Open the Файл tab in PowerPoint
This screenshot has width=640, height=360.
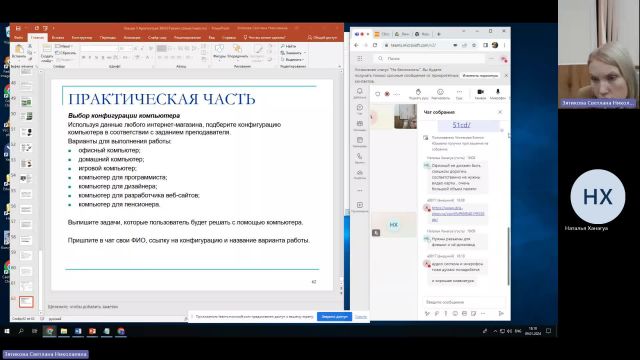click(19, 38)
